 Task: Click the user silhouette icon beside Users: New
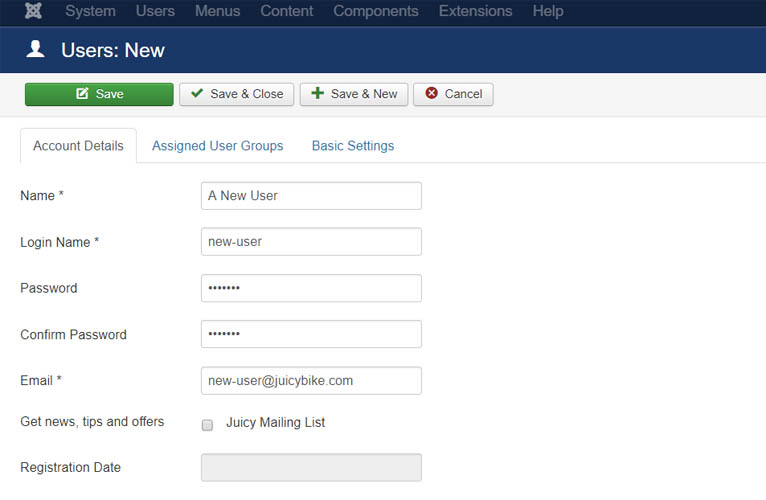click(x=35, y=49)
